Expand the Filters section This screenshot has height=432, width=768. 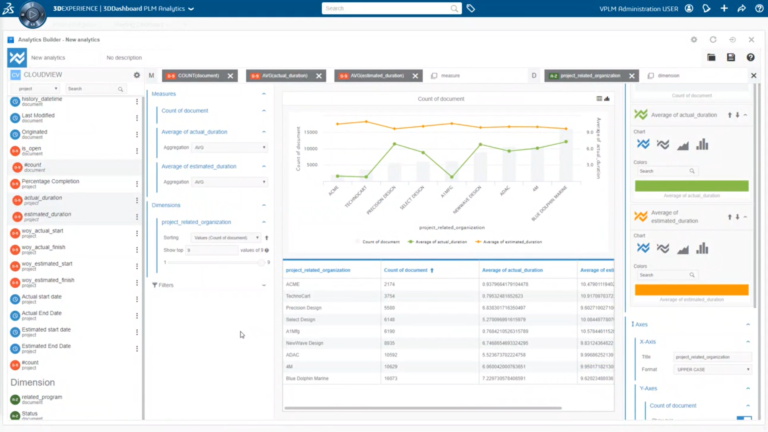click(211, 285)
